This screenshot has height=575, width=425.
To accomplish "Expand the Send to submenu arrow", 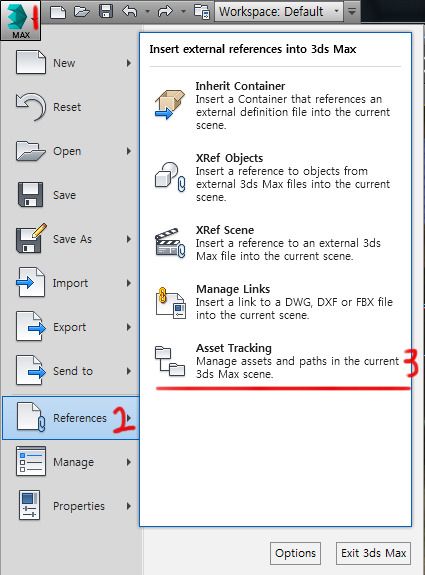I will [129, 371].
